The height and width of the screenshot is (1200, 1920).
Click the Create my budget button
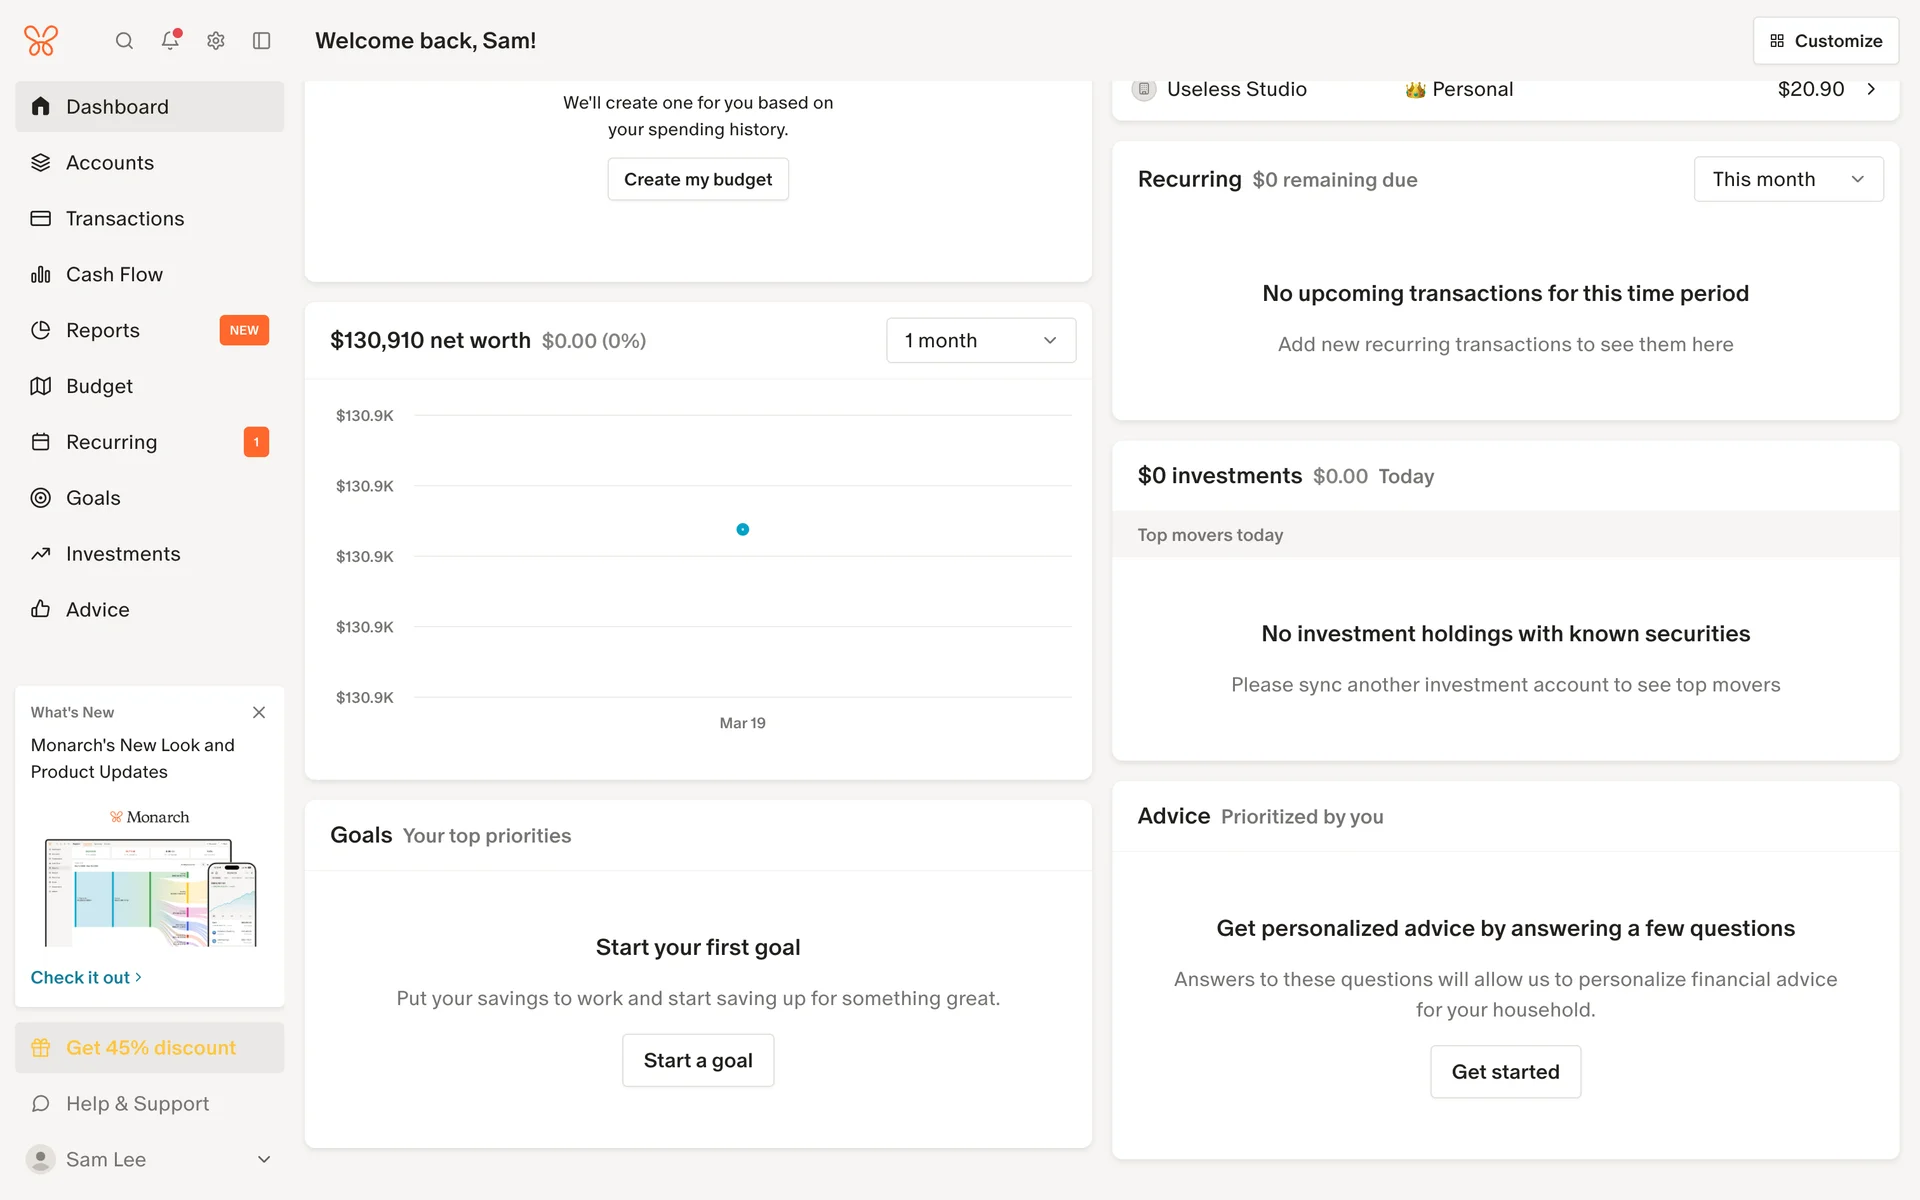[698, 179]
